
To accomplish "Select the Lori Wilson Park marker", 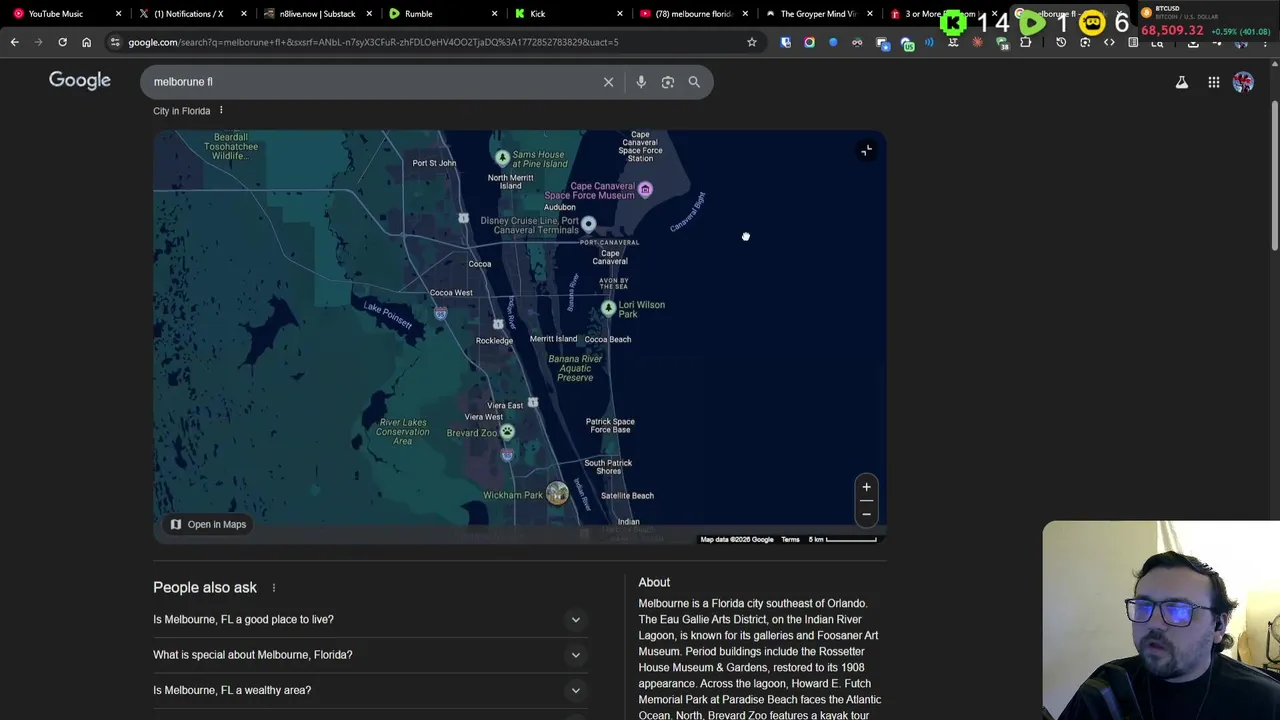I will pyautogui.click(x=608, y=308).
